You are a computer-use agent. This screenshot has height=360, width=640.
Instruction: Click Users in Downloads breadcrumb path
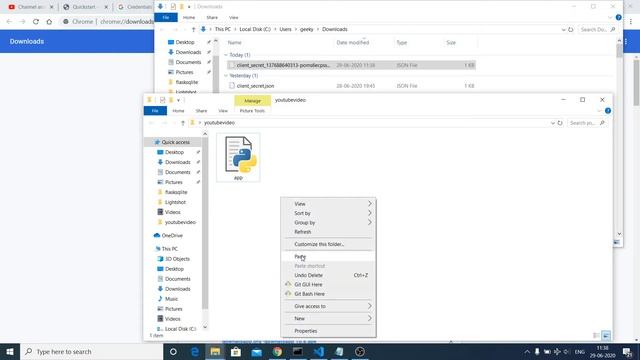tap(285, 29)
